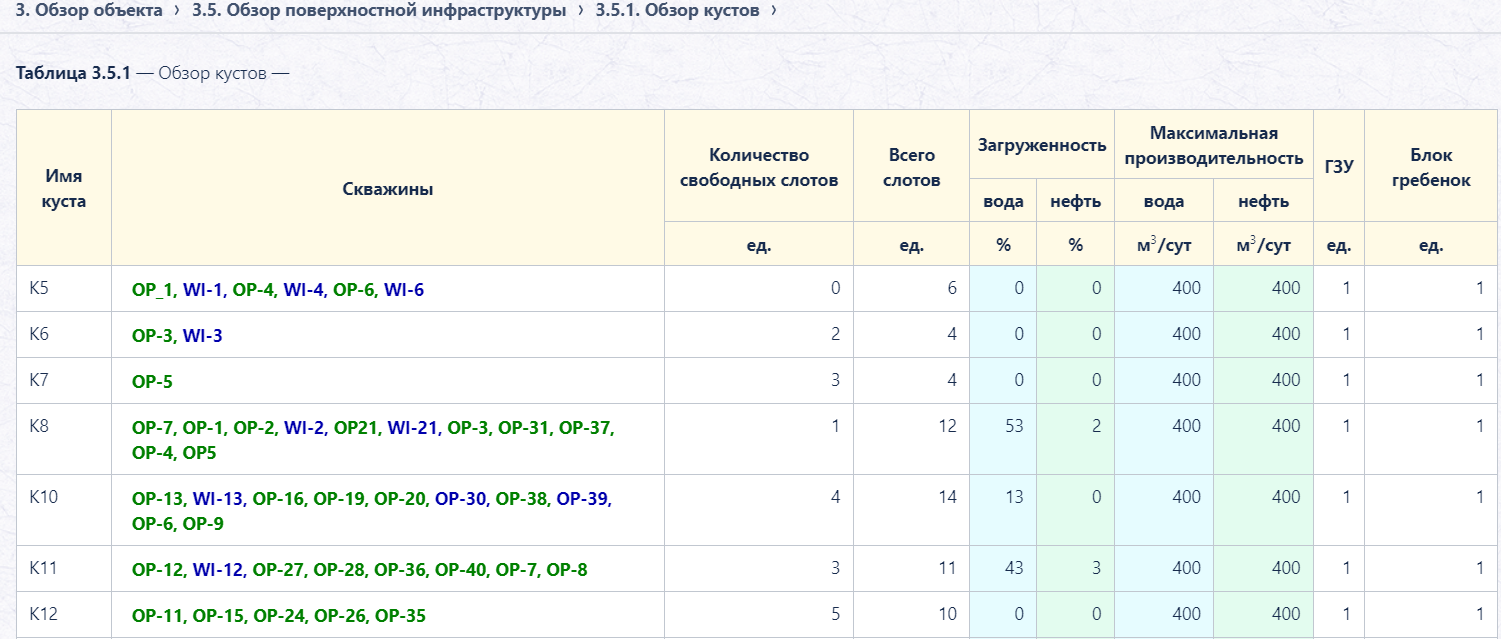
Task: Click blue well OP-30 in row K10
Action: (x=461, y=498)
